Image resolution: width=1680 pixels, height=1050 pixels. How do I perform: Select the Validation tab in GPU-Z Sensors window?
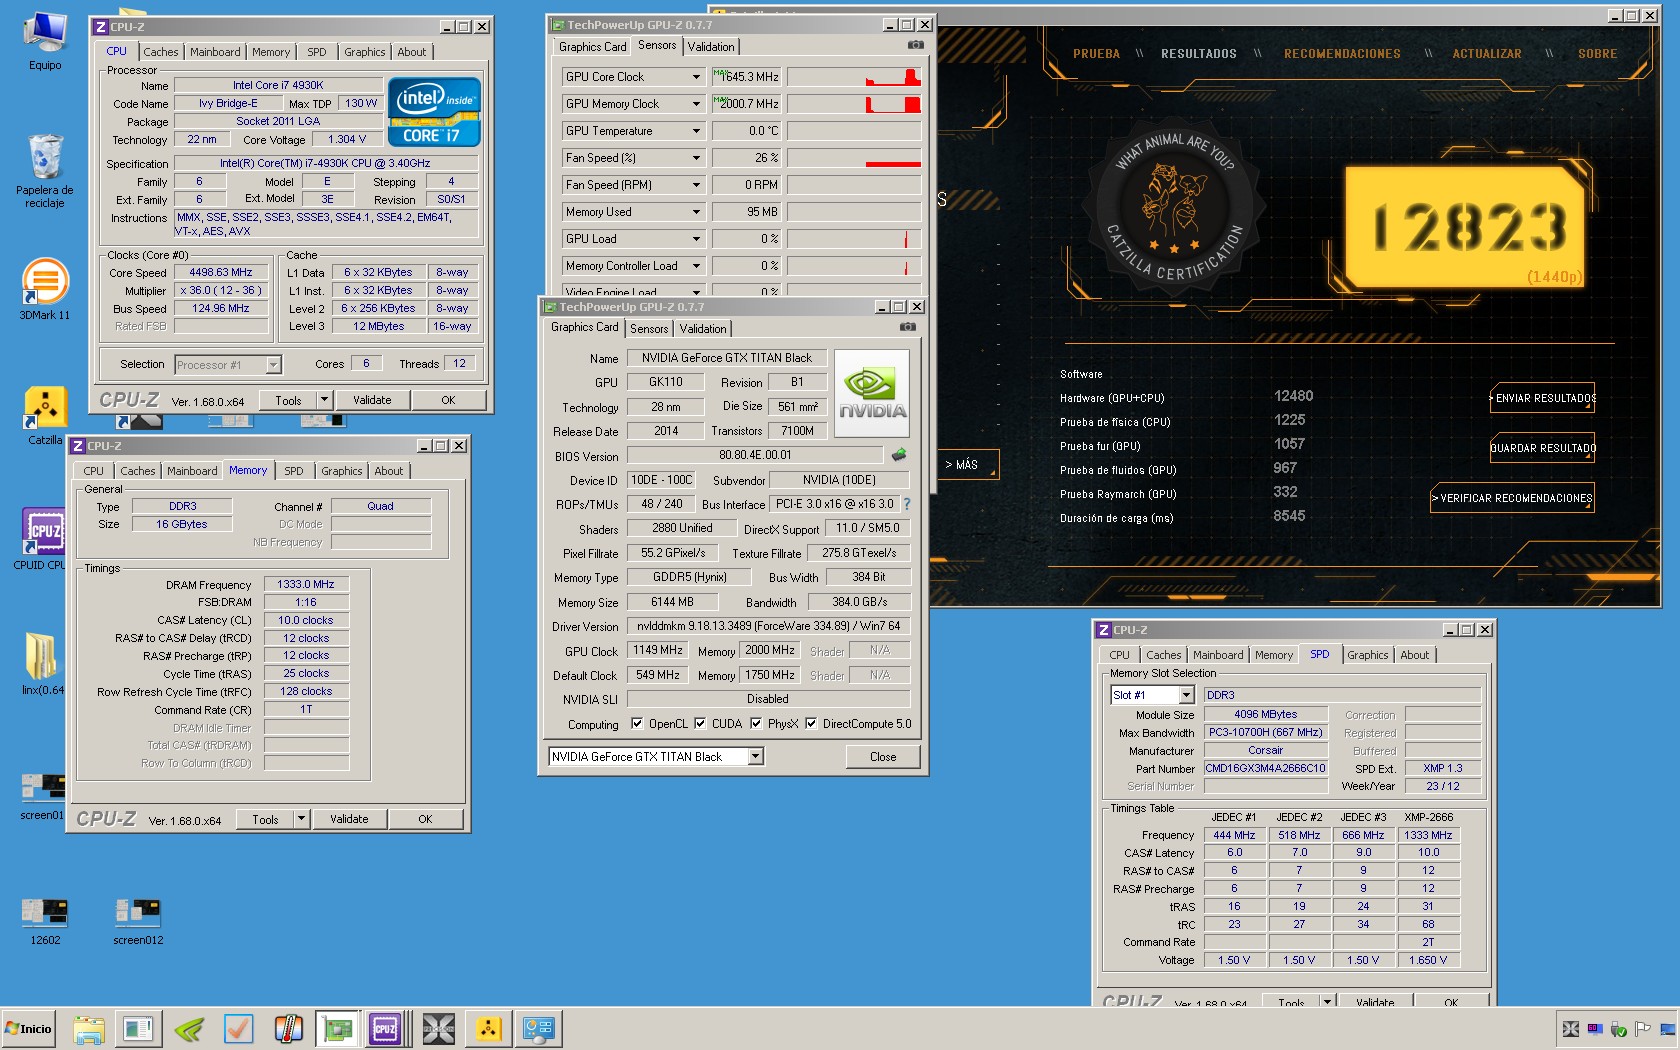click(711, 47)
